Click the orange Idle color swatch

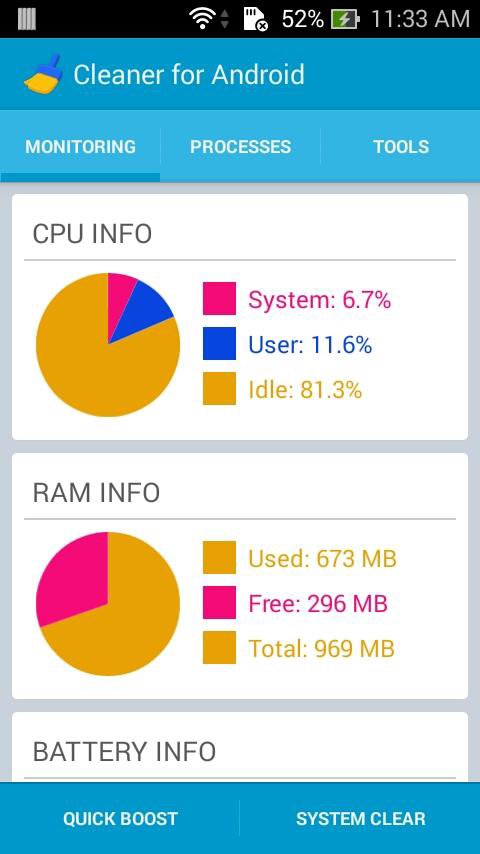tap(220, 388)
